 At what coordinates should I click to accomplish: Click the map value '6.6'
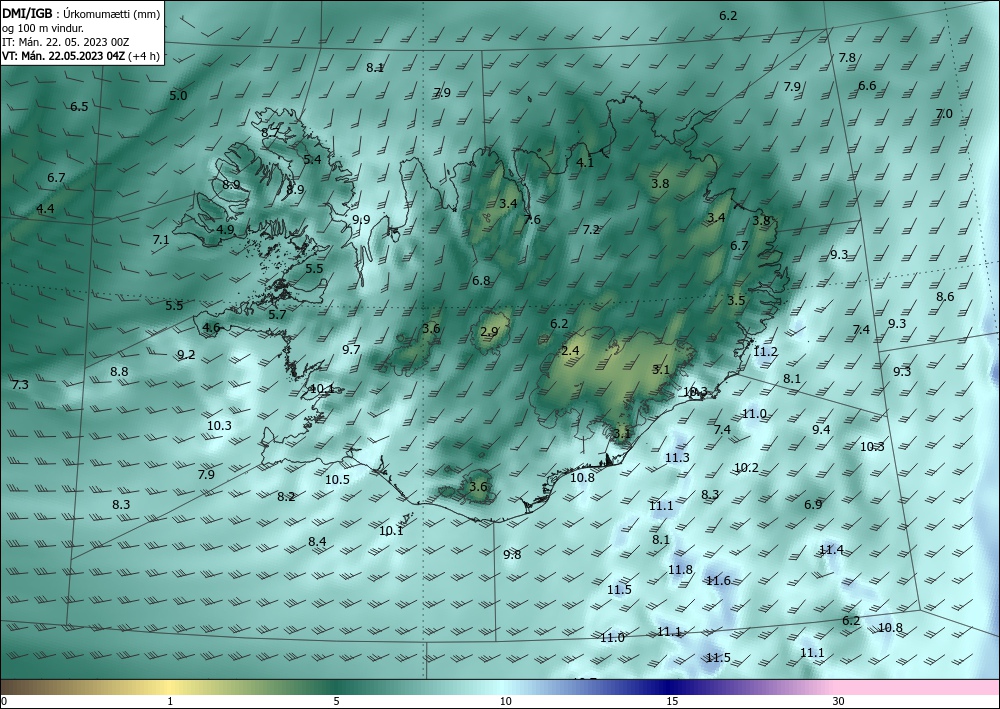tap(867, 85)
